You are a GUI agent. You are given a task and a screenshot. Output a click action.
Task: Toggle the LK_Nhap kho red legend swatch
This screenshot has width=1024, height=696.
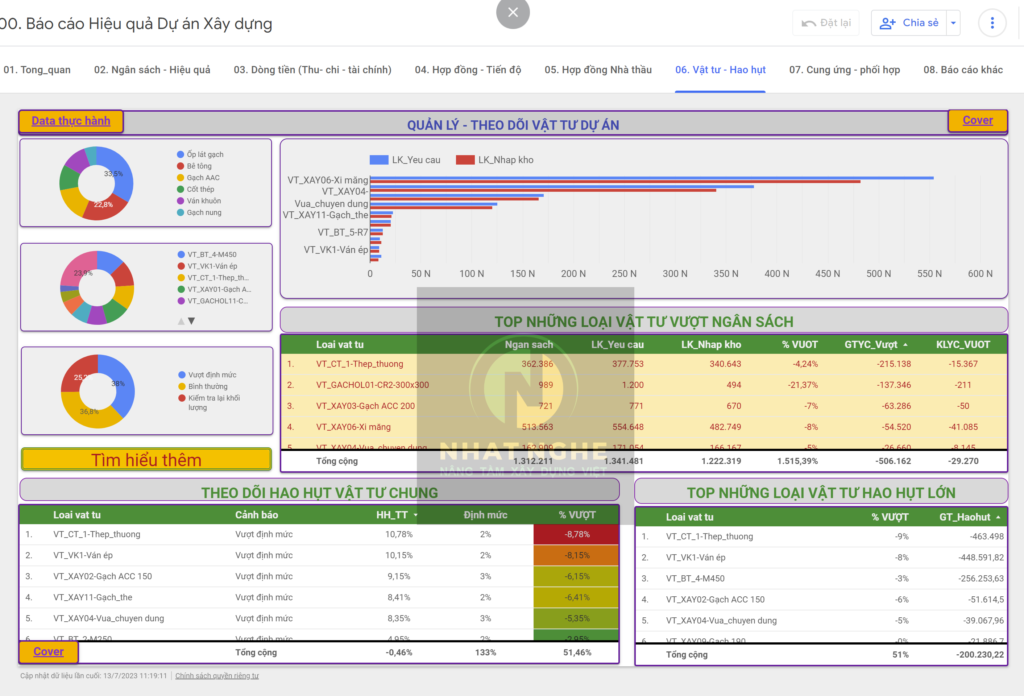[465, 159]
